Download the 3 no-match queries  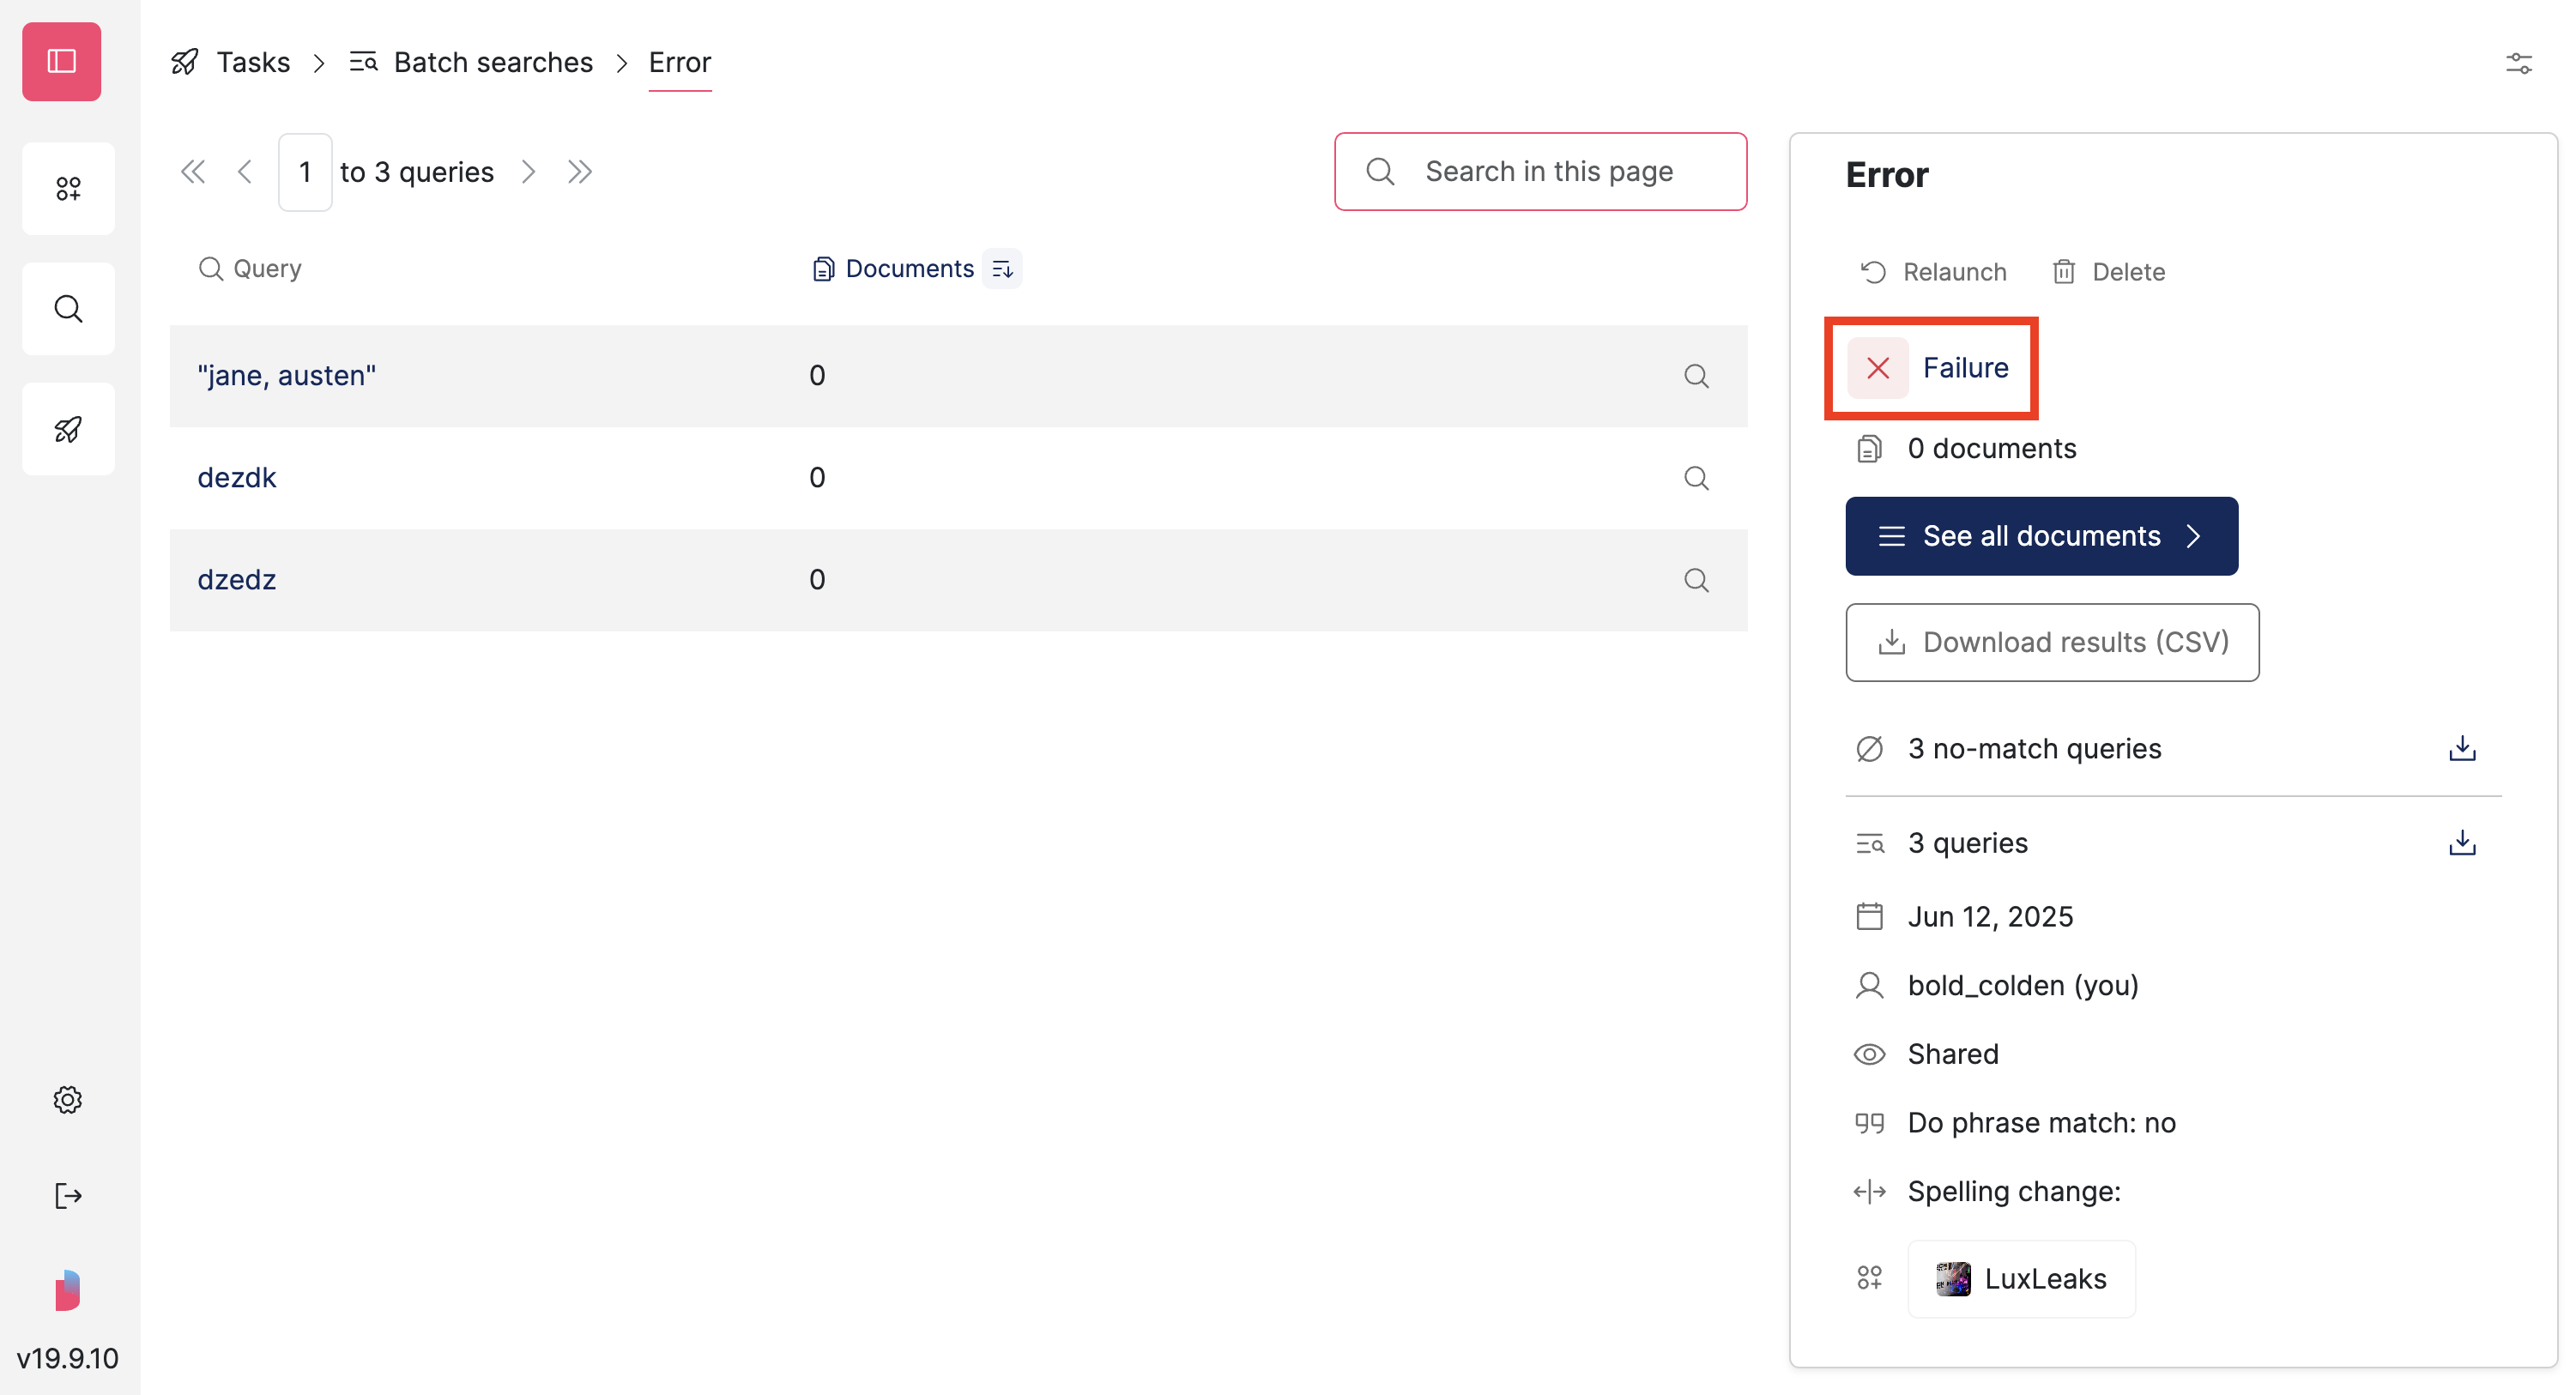pyautogui.click(x=2463, y=747)
